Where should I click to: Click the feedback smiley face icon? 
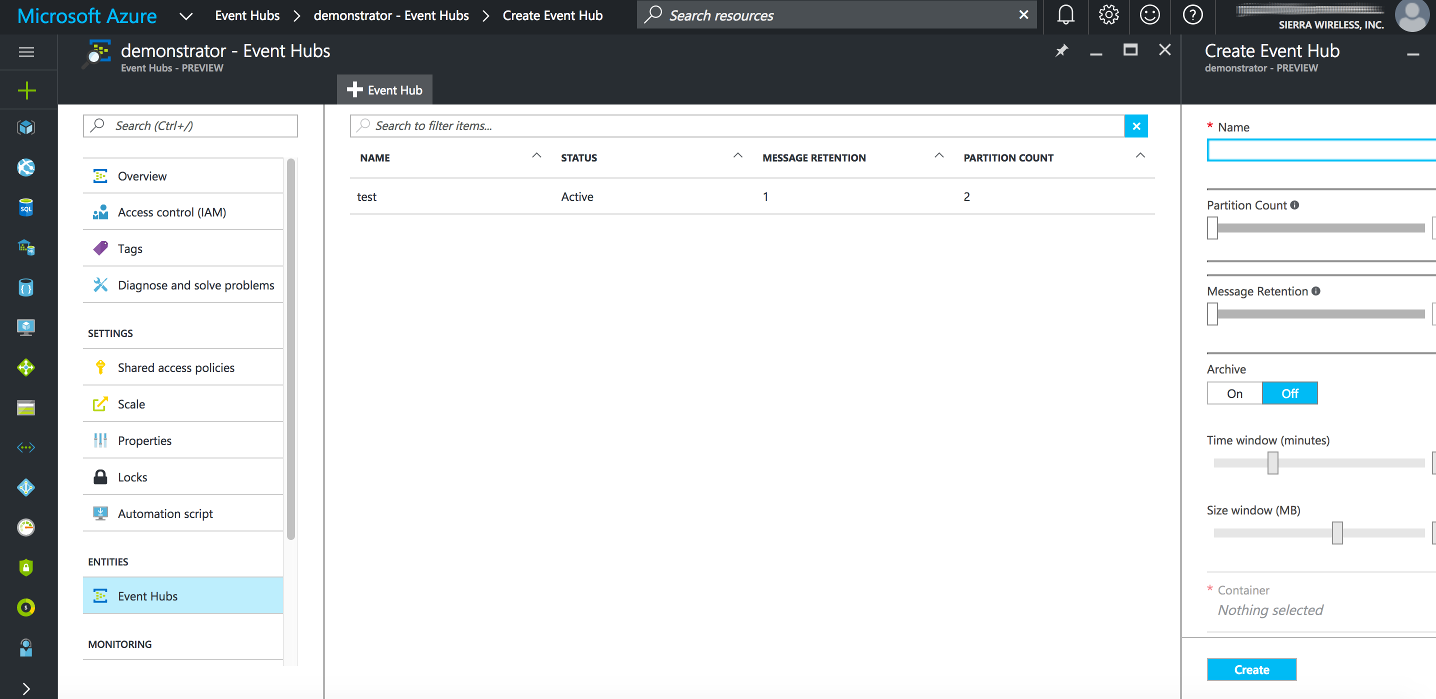(1150, 15)
